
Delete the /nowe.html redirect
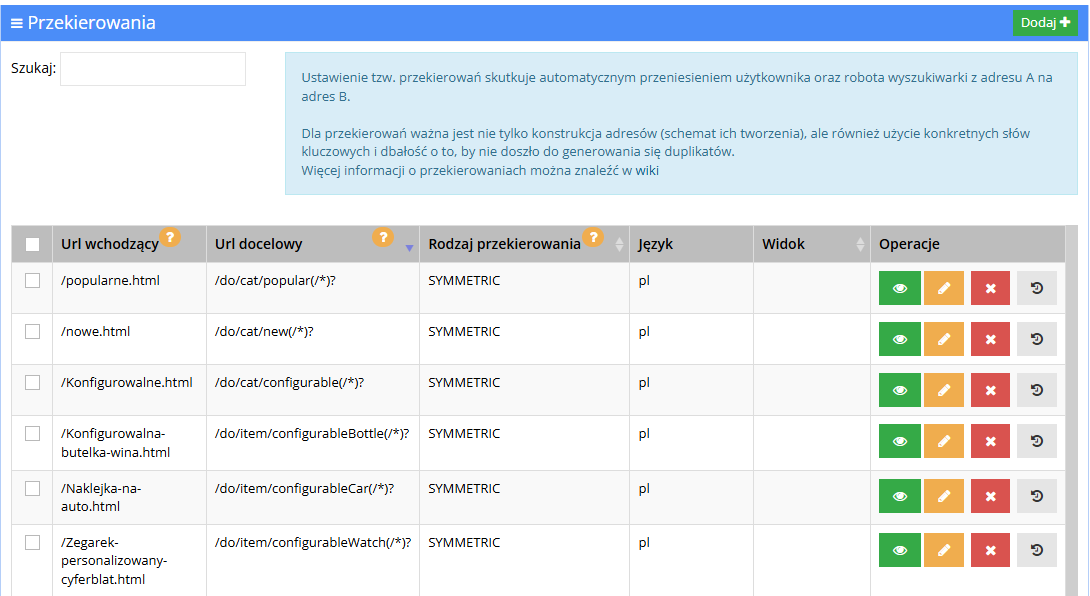pos(991,339)
